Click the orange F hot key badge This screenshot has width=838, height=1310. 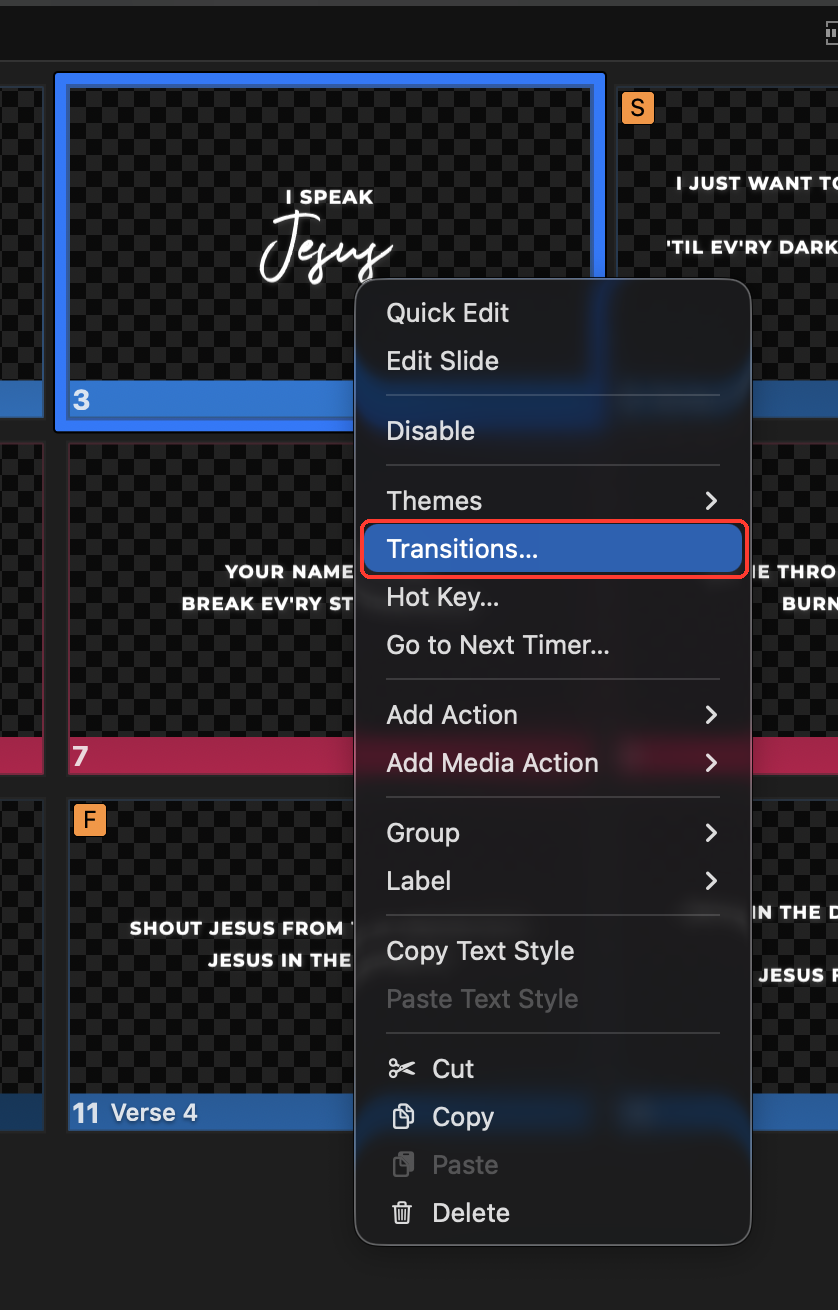pos(89,821)
